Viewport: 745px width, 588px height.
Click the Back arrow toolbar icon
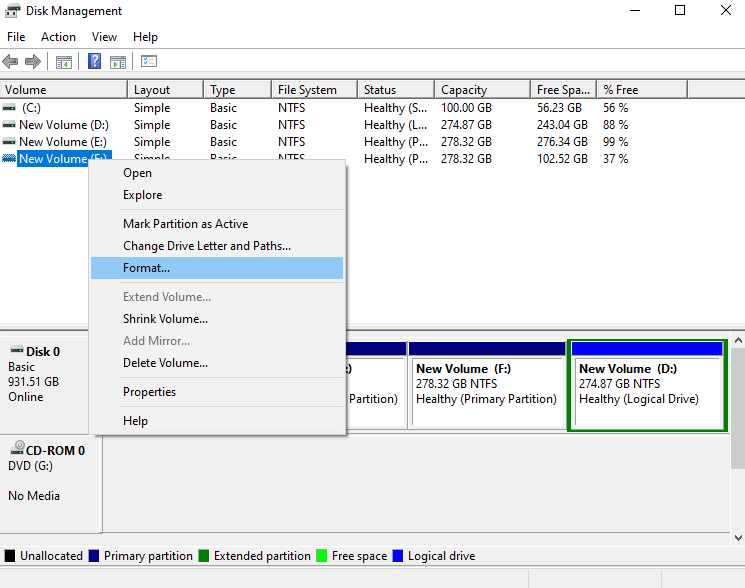(10, 61)
